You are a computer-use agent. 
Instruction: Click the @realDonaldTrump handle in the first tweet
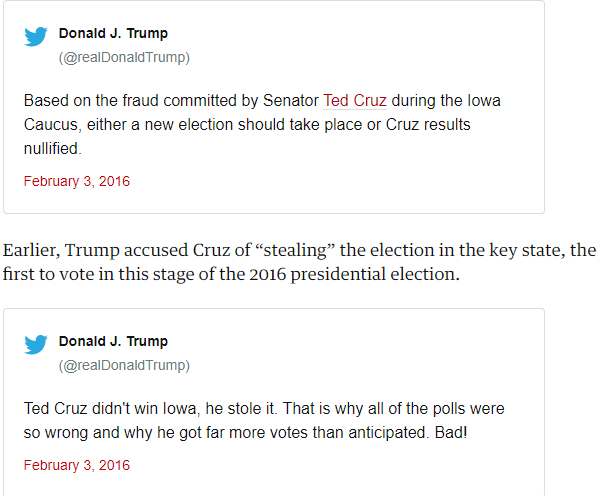click(x=124, y=57)
